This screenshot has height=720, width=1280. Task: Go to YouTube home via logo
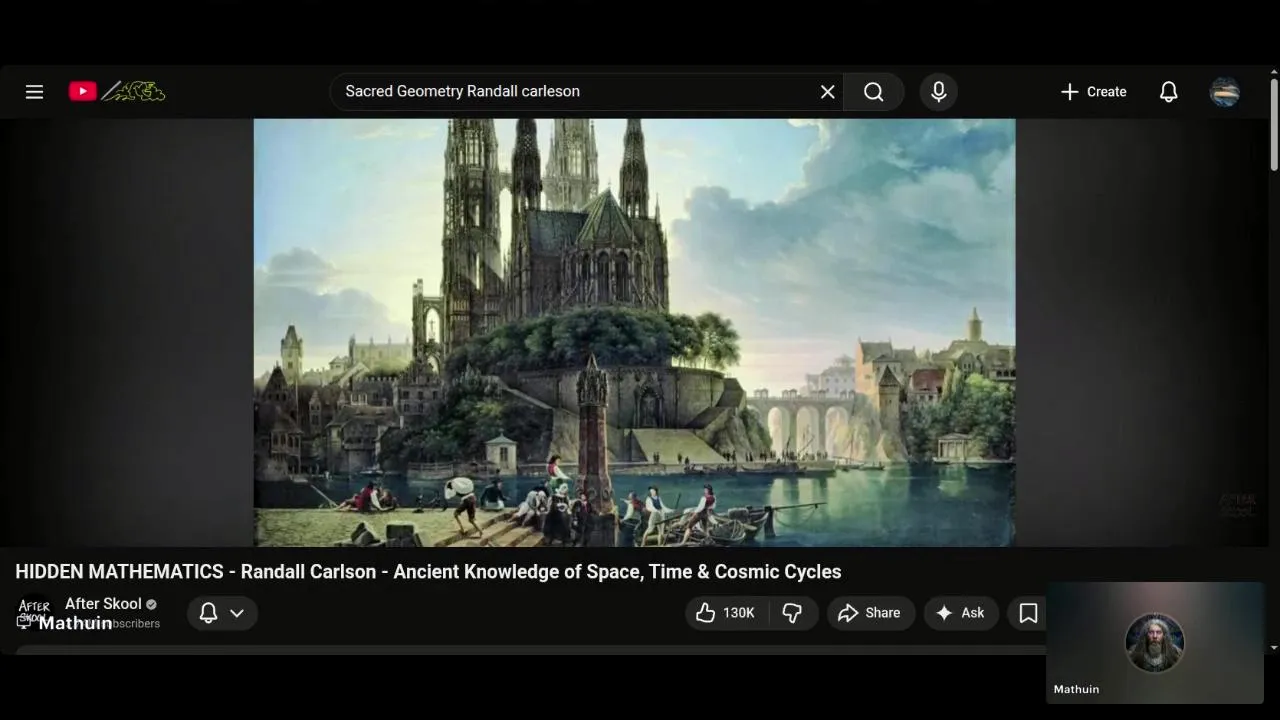pyautogui.click(x=117, y=92)
